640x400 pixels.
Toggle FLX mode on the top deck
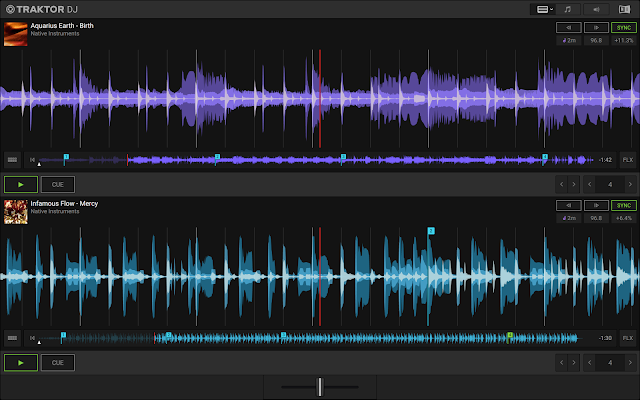pos(627,160)
